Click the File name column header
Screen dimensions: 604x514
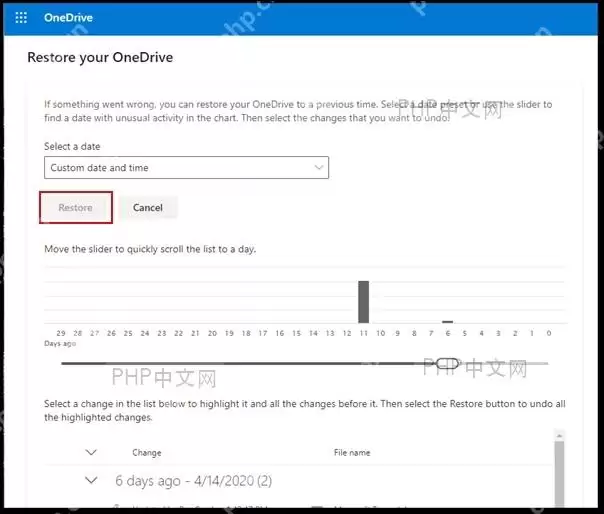352,453
